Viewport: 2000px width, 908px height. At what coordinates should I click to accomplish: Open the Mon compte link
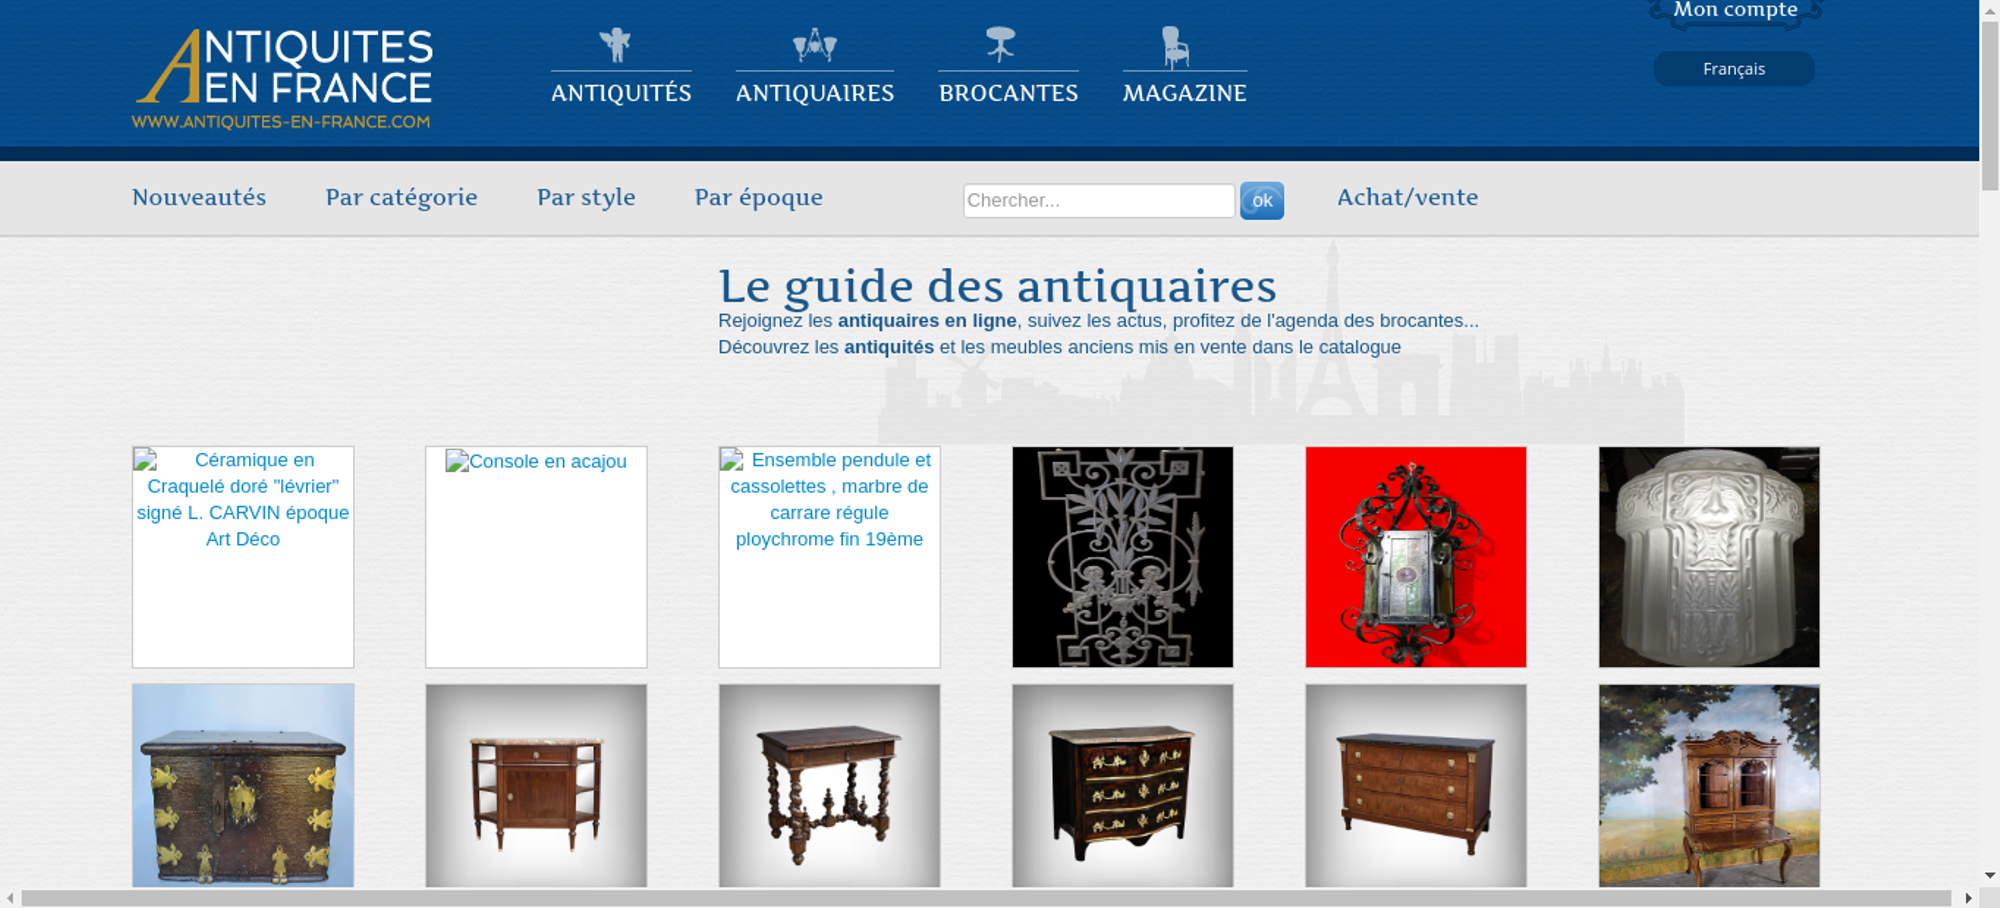(x=1735, y=11)
